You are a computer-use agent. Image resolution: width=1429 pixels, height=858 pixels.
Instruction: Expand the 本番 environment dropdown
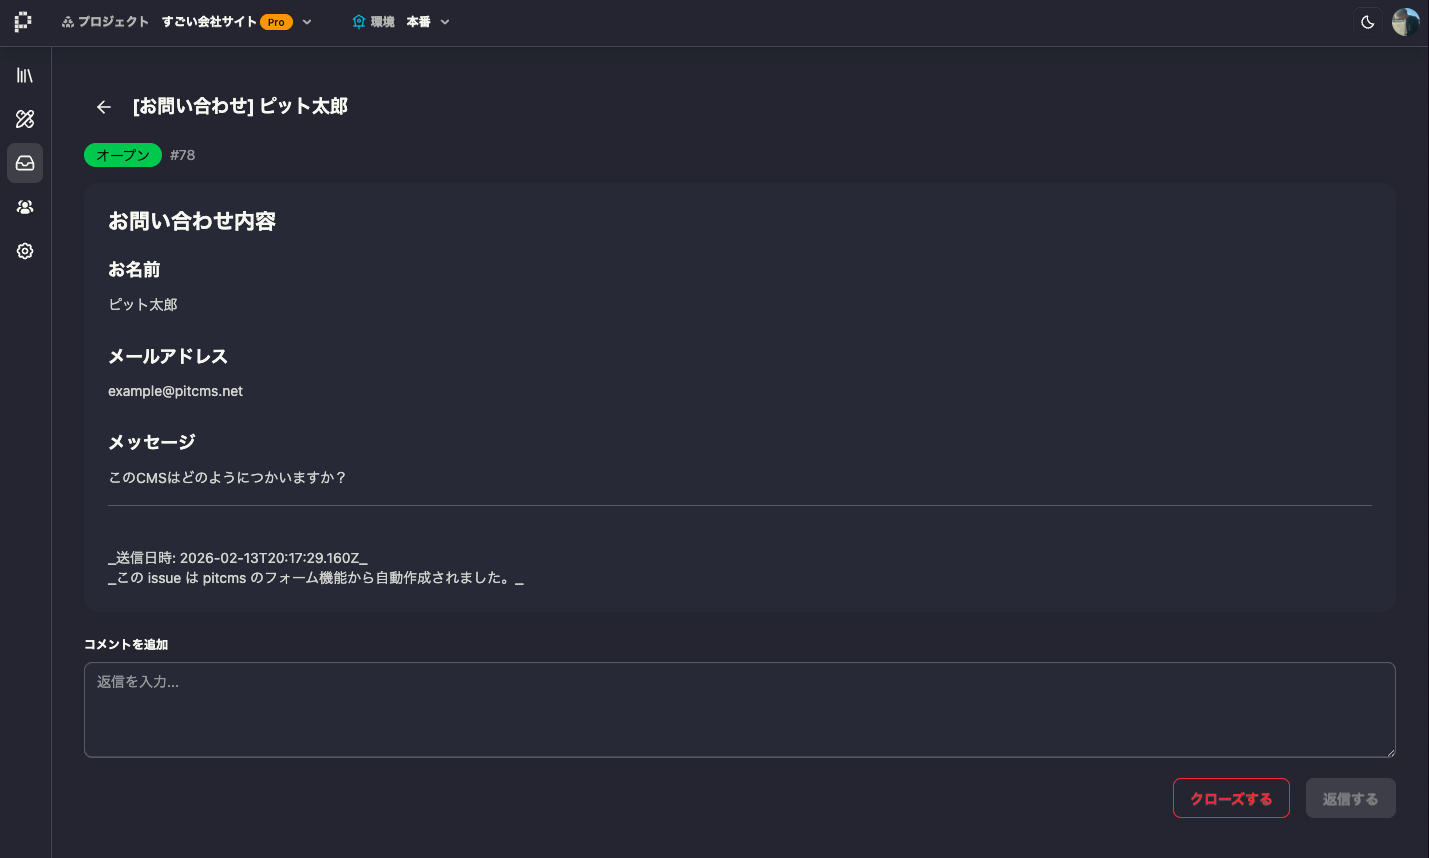[445, 22]
